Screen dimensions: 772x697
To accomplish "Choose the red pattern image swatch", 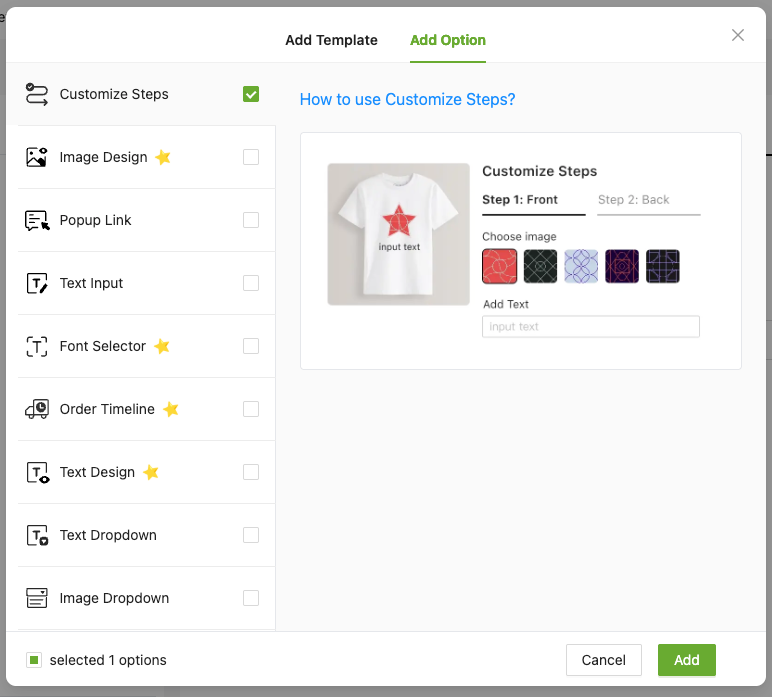I will pos(499,266).
